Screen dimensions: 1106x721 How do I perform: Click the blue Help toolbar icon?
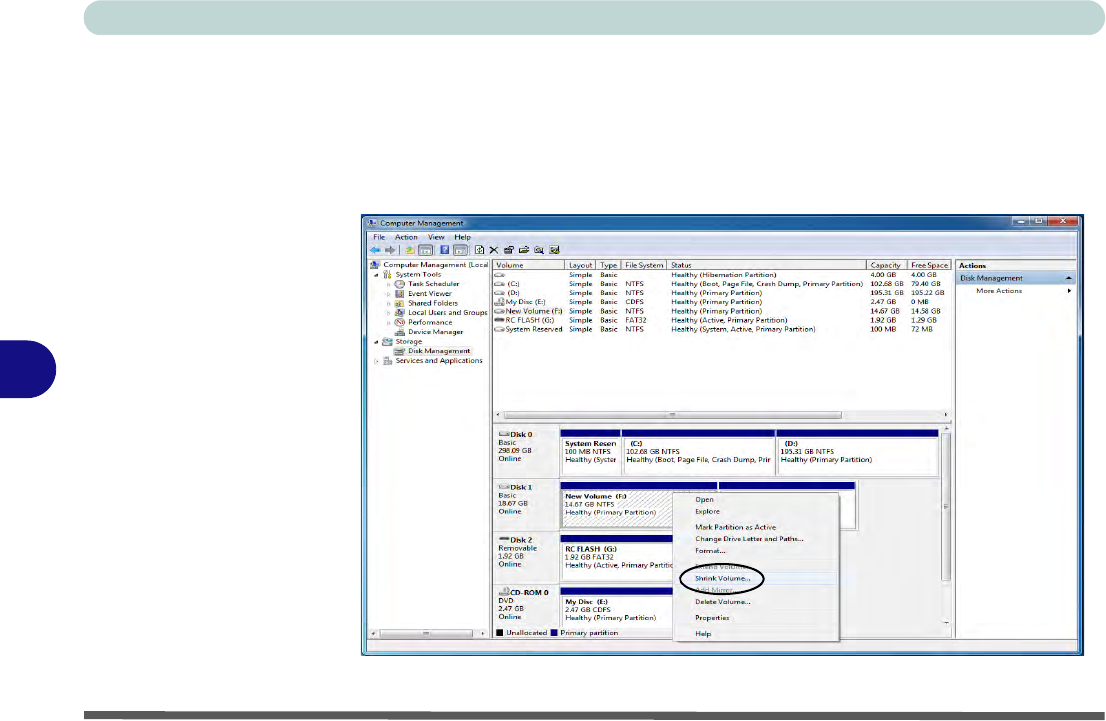(x=445, y=250)
